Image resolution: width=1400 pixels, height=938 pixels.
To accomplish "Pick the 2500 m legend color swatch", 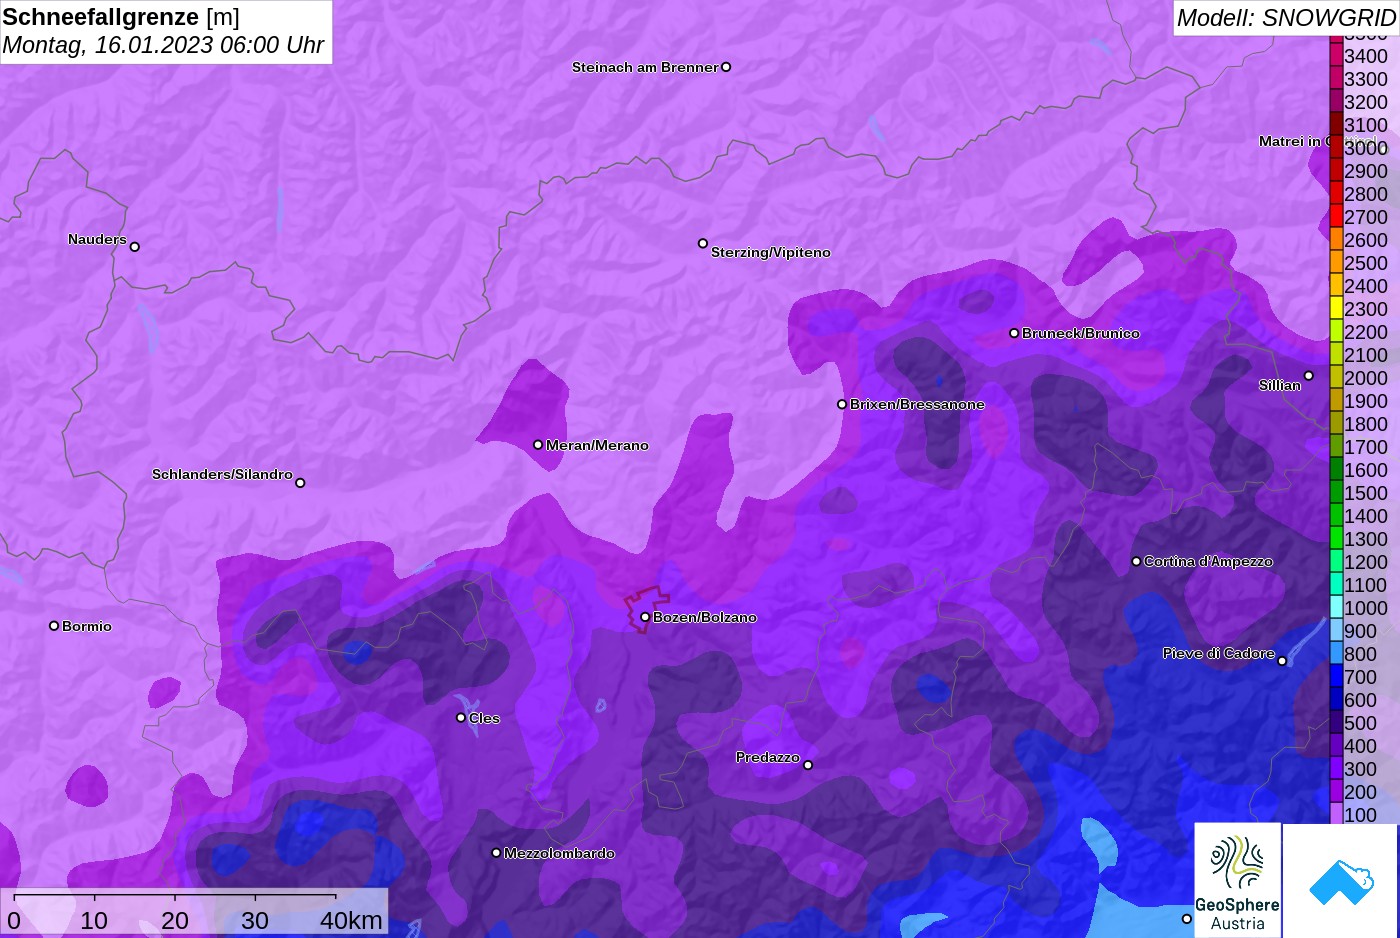I will pos(1336,263).
